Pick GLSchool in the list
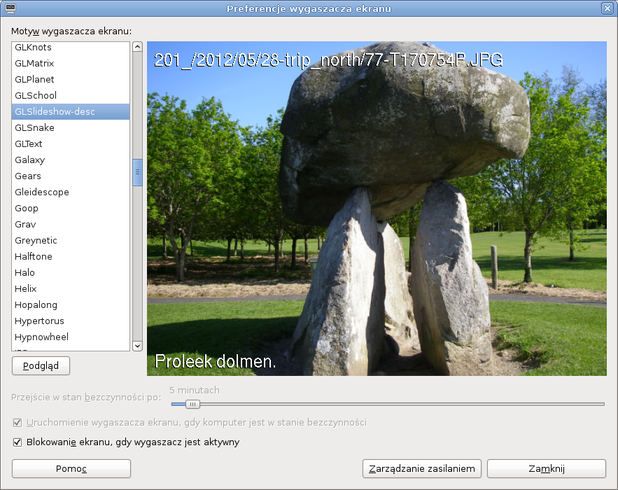This screenshot has width=618, height=490. pyautogui.click(x=71, y=96)
